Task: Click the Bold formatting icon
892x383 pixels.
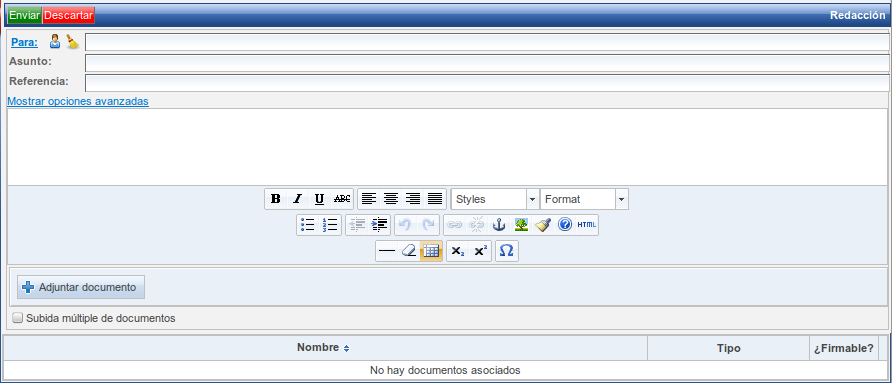Action: click(276, 199)
